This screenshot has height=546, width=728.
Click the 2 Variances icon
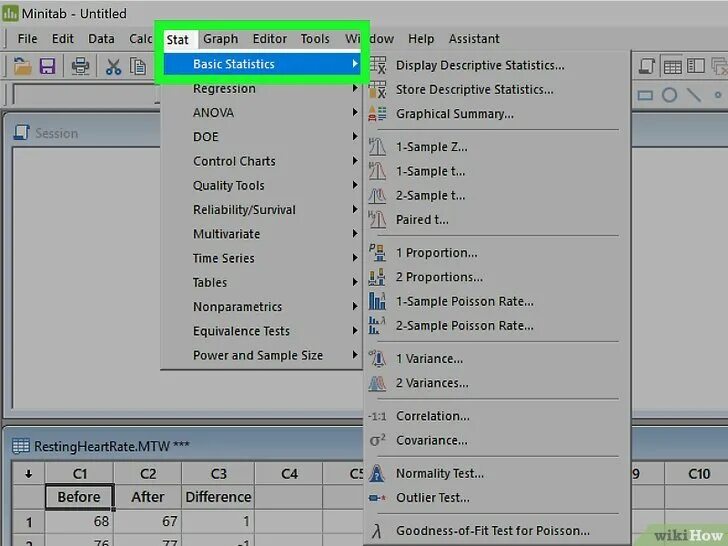click(x=377, y=383)
